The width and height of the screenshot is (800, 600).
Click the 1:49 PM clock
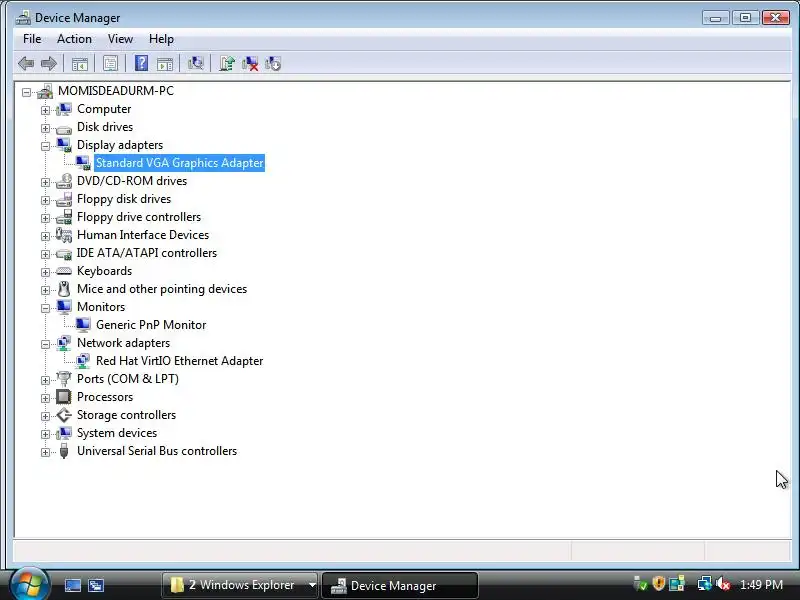click(761, 584)
